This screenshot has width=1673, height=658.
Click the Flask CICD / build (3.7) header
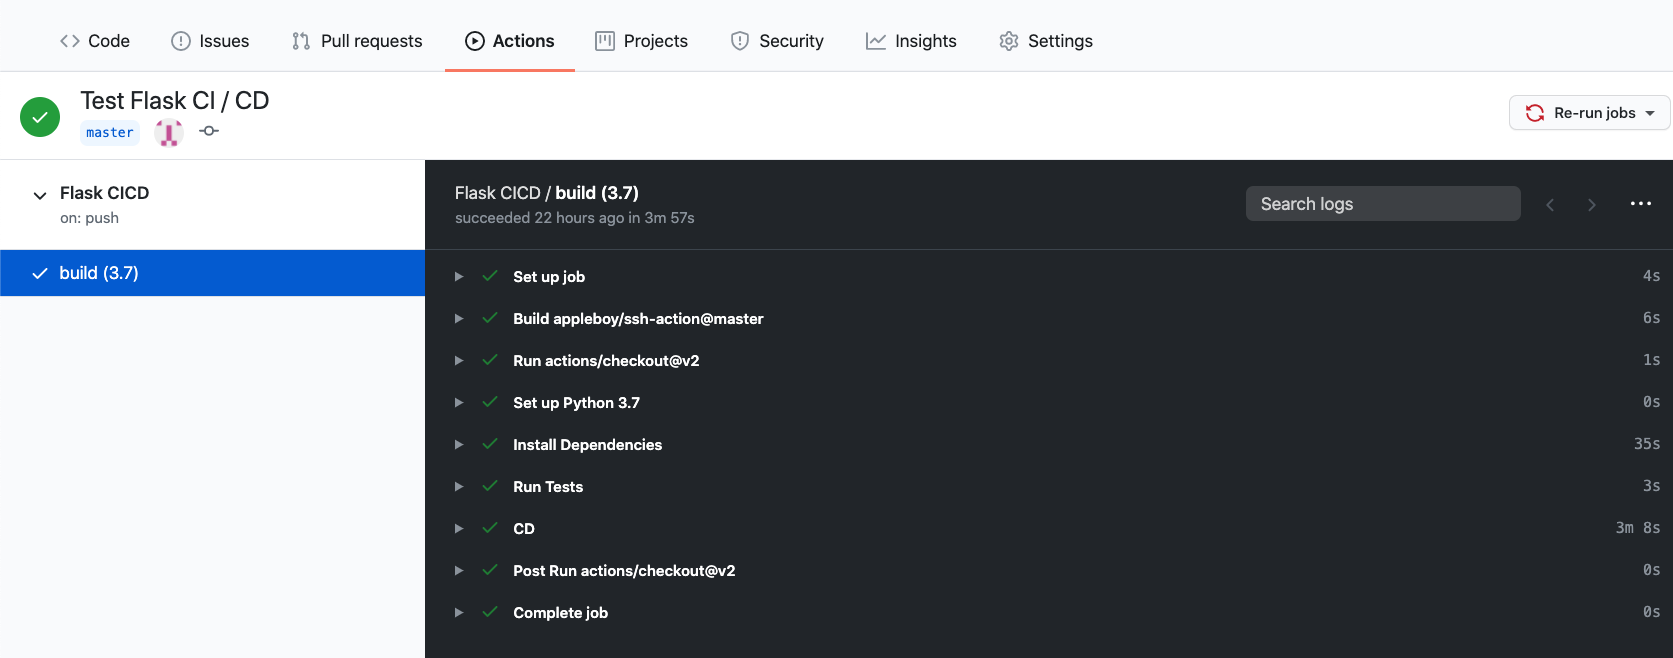click(546, 193)
